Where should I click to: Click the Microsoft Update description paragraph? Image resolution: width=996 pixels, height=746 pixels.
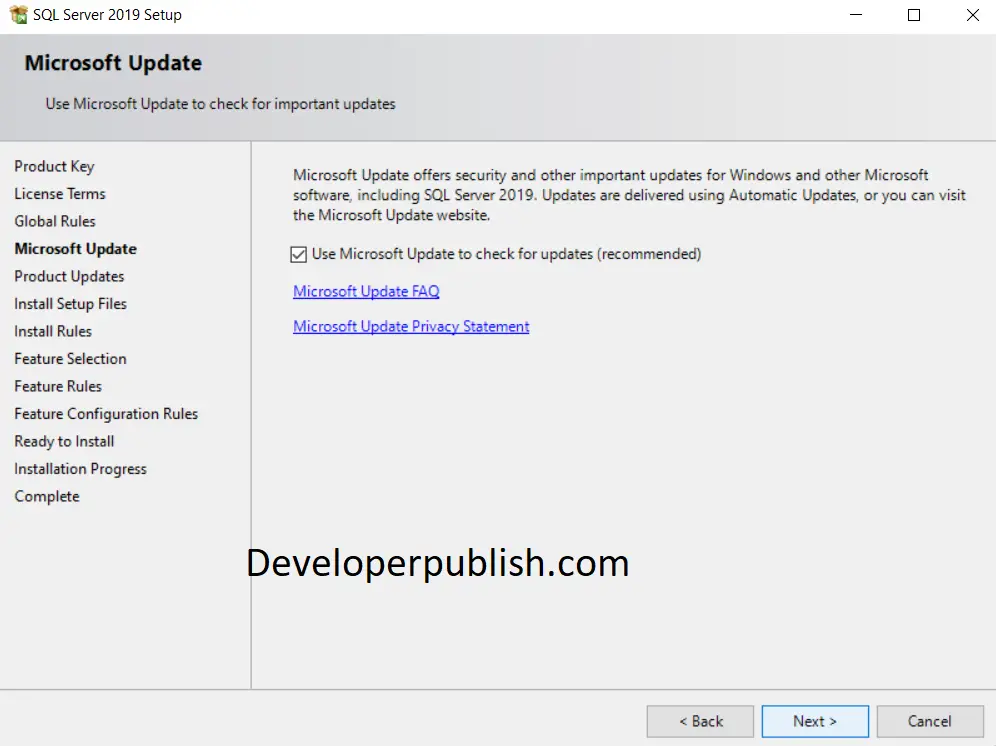[x=629, y=194]
